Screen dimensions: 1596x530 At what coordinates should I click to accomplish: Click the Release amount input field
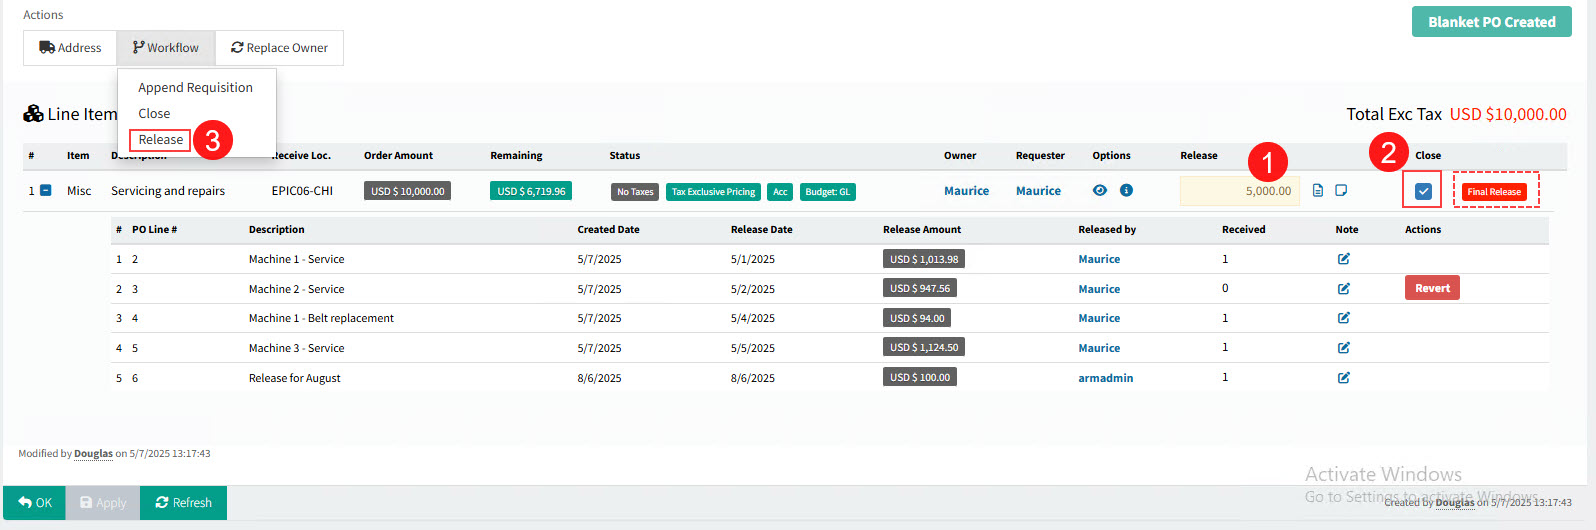1239,191
